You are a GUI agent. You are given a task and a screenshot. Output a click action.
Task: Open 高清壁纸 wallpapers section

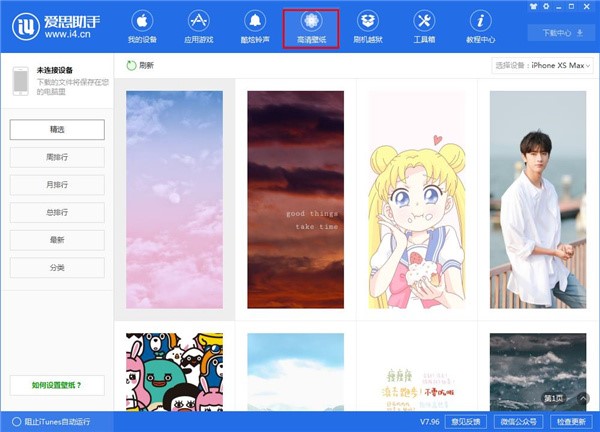click(x=310, y=27)
